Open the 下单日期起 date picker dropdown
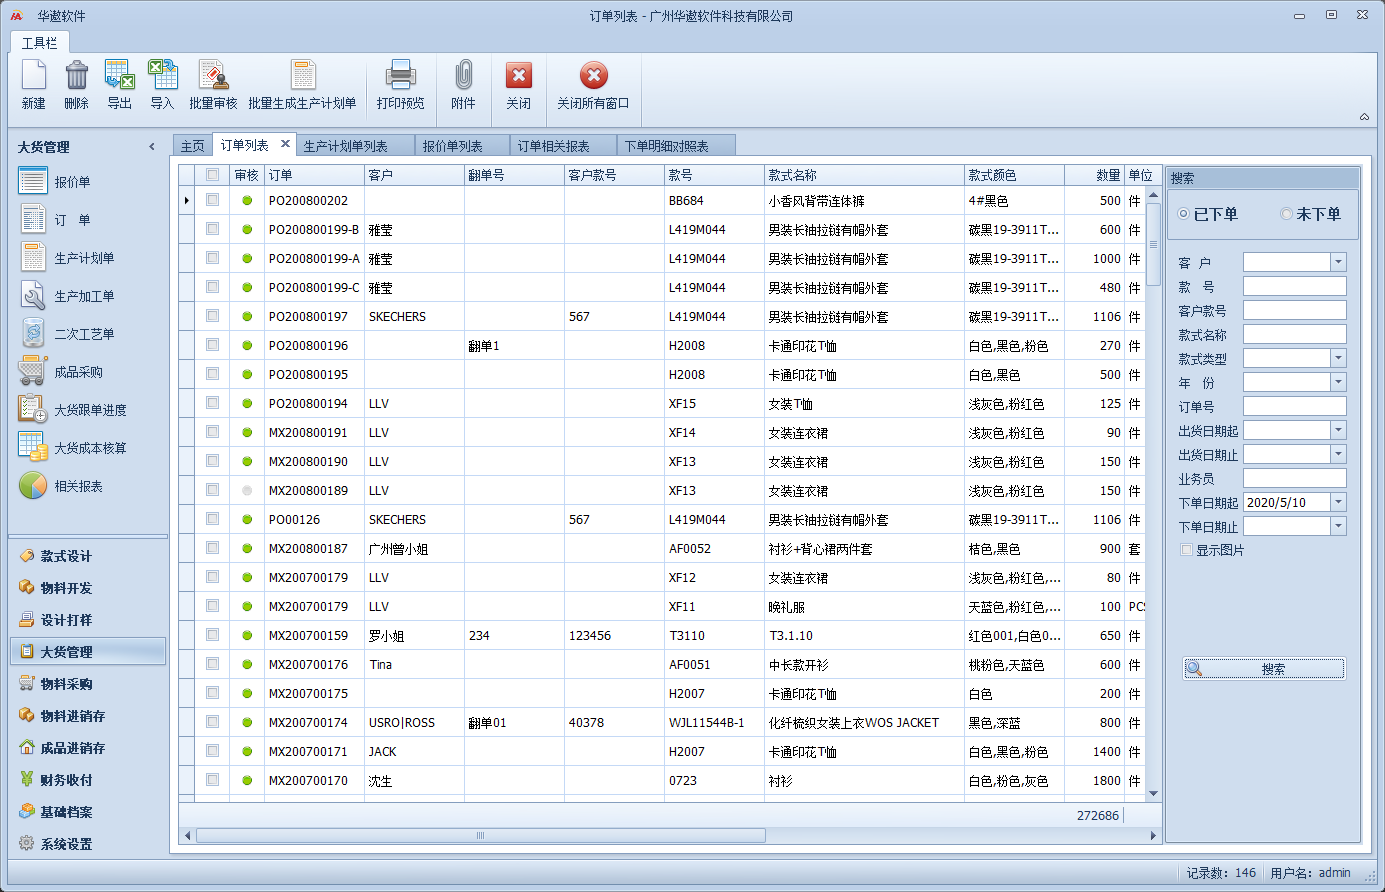 point(1338,502)
